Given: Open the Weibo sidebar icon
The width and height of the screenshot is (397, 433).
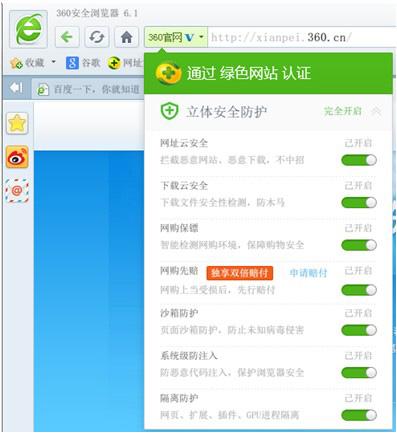Looking at the screenshot, I should 17,157.
